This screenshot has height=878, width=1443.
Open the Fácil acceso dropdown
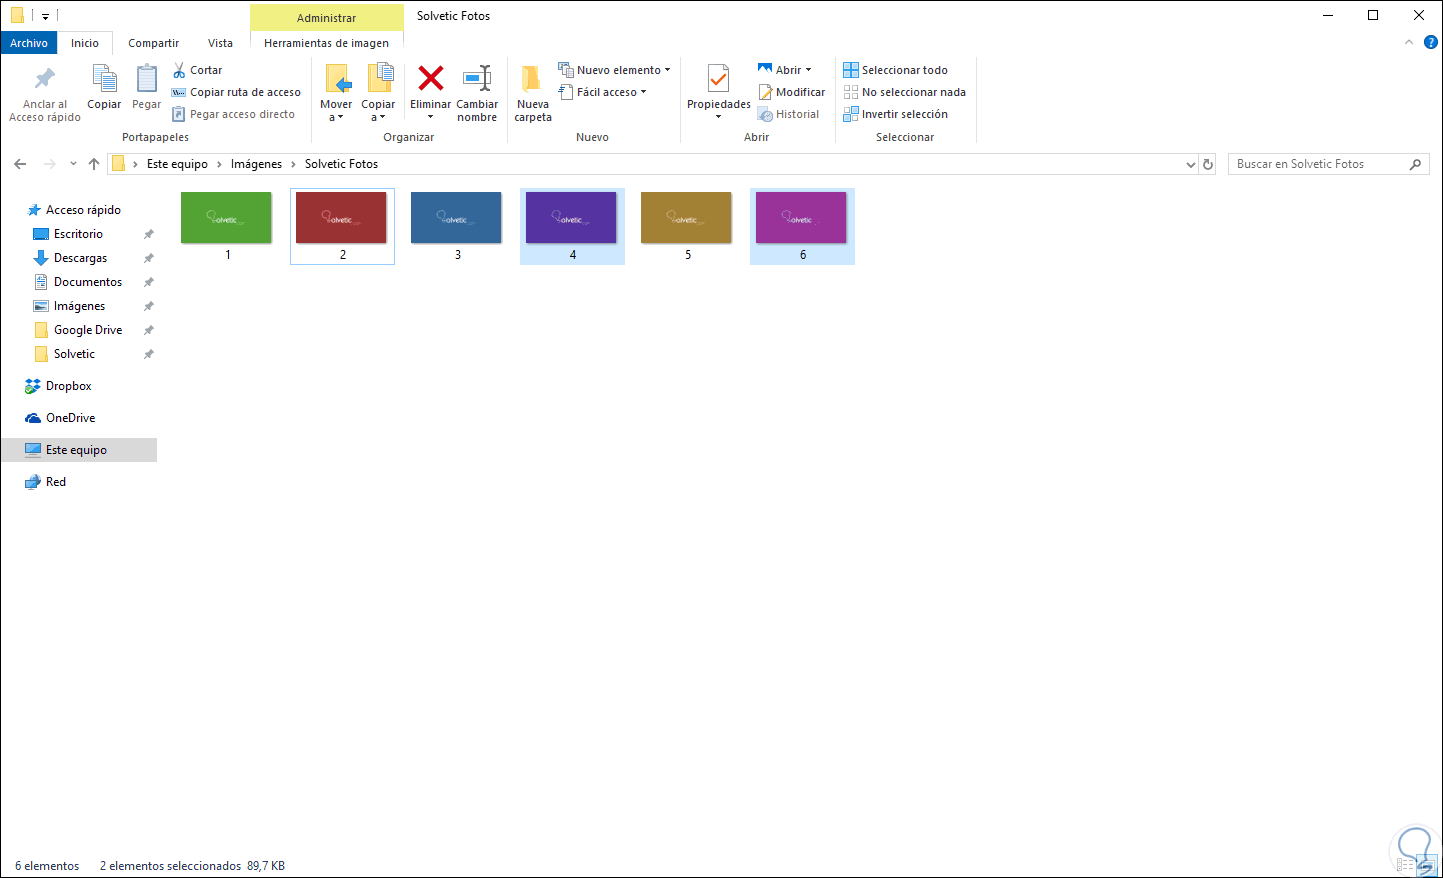pyautogui.click(x=602, y=92)
